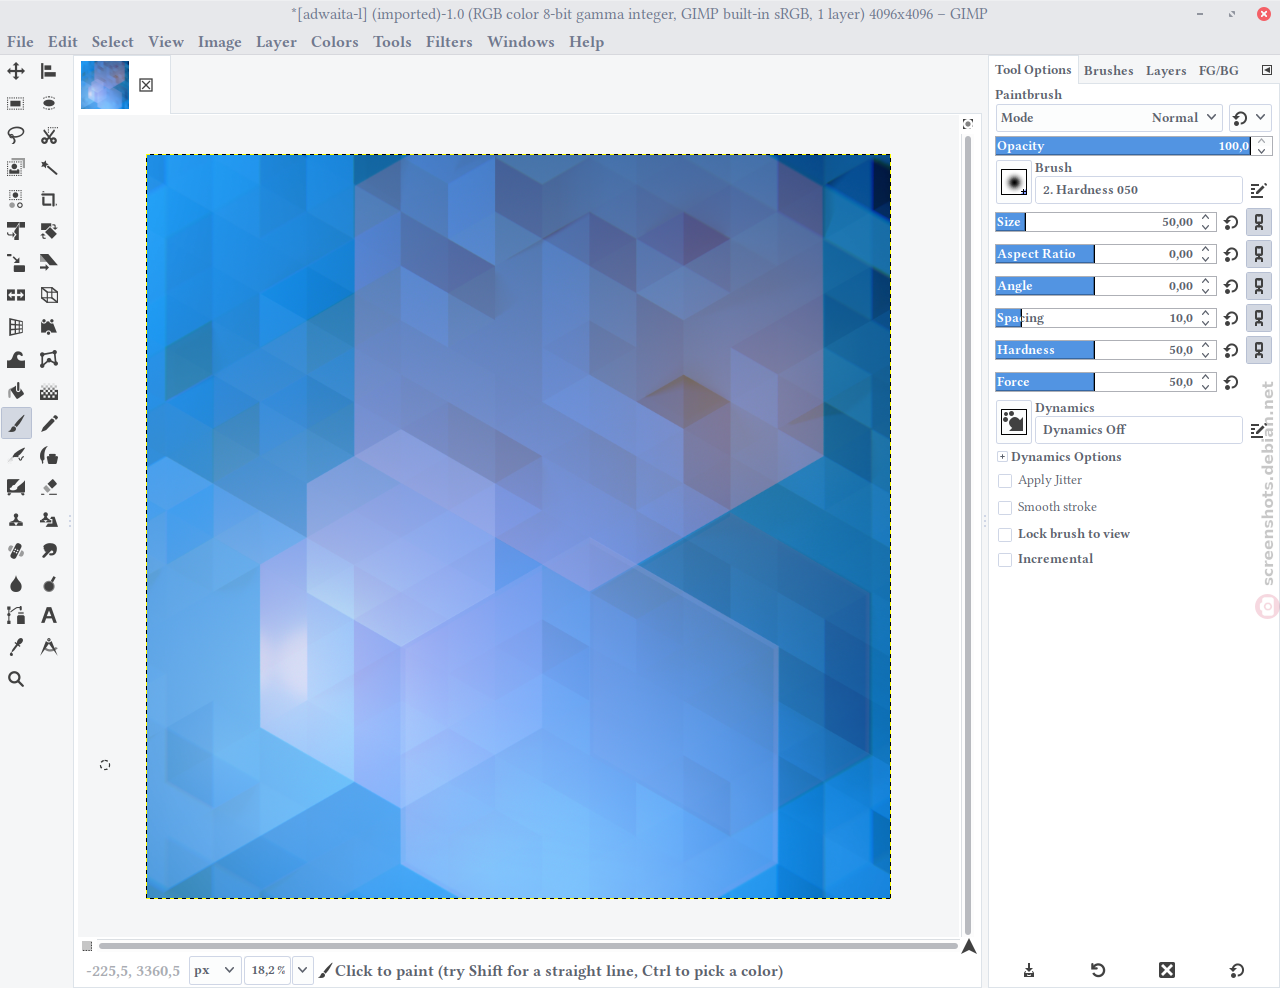Select the Bucket Fill tool
Image resolution: width=1280 pixels, height=988 pixels.
16,391
